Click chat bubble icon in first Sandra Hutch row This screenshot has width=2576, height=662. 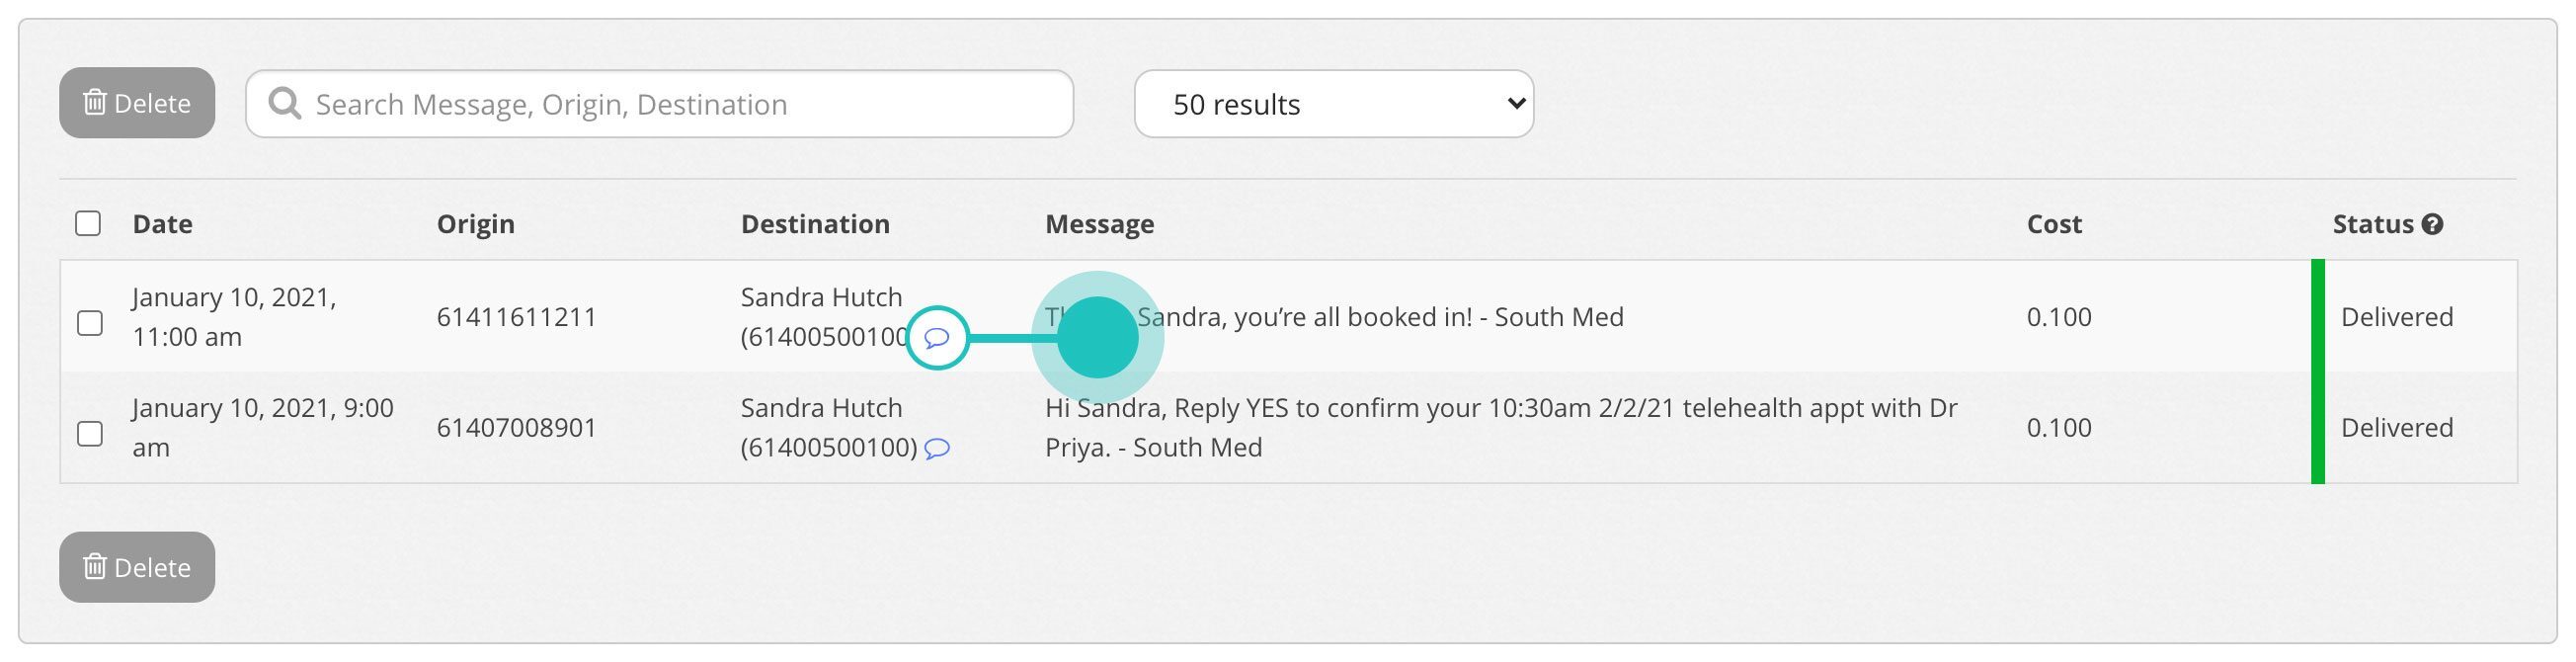tap(937, 338)
